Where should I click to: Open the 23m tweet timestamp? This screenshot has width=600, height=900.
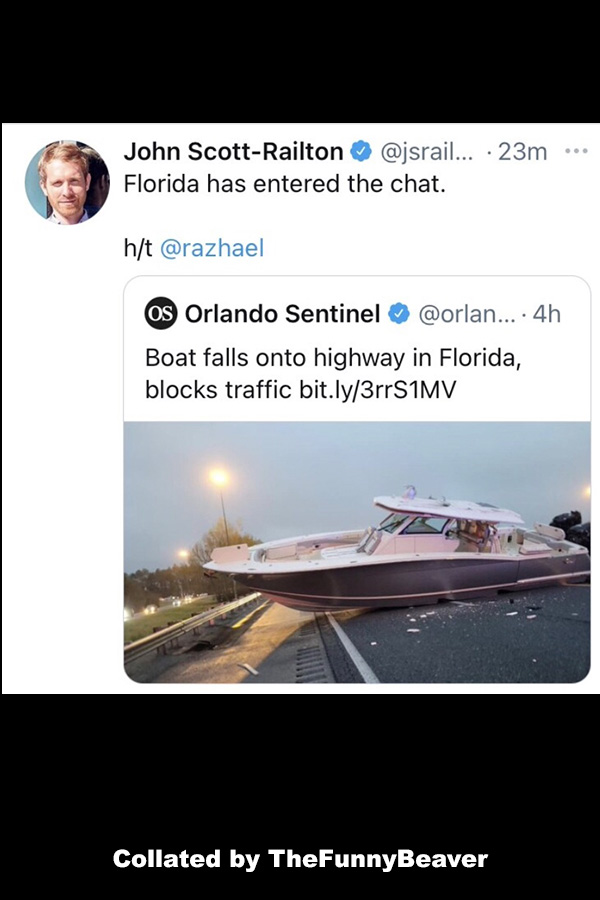(522, 152)
